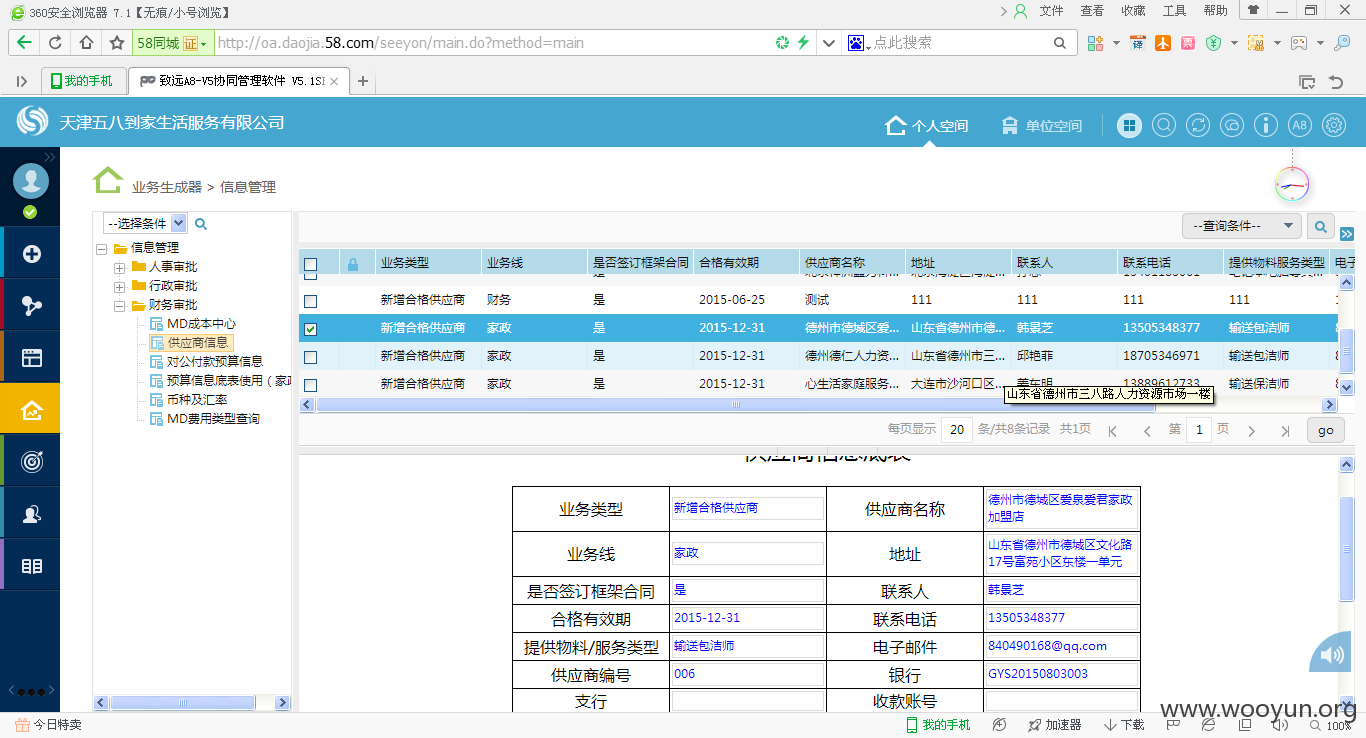Image resolution: width=1366 pixels, height=738 pixels.
Task: Click the go page button
Action: [1326, 430]
